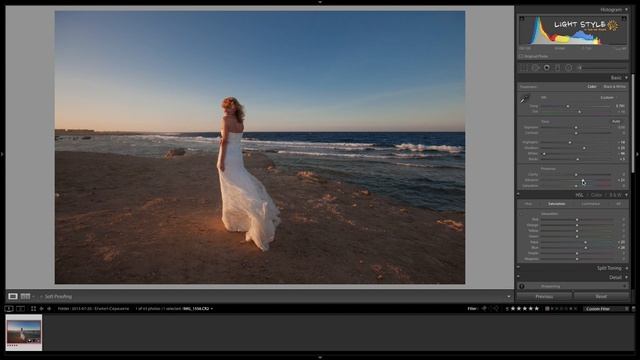Set treatment to Black & White

pos(614,87)
